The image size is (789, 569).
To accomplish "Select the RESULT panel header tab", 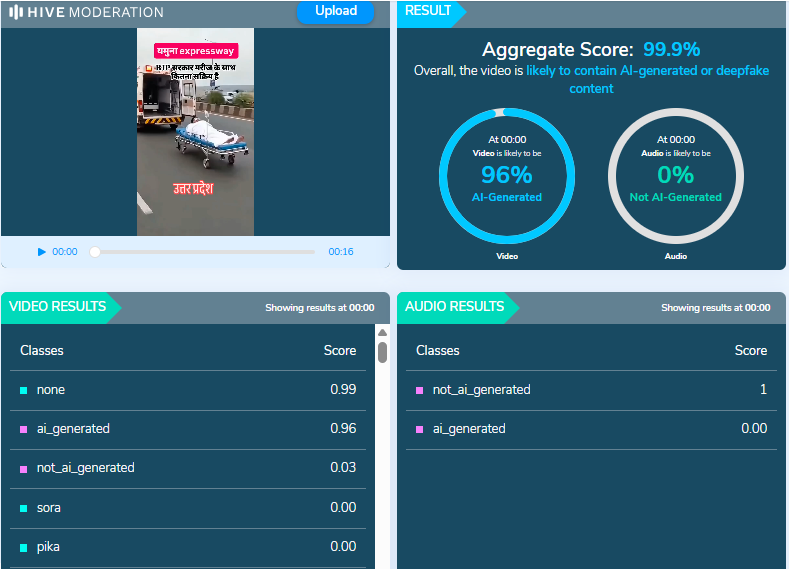I will tap(429, 12).
